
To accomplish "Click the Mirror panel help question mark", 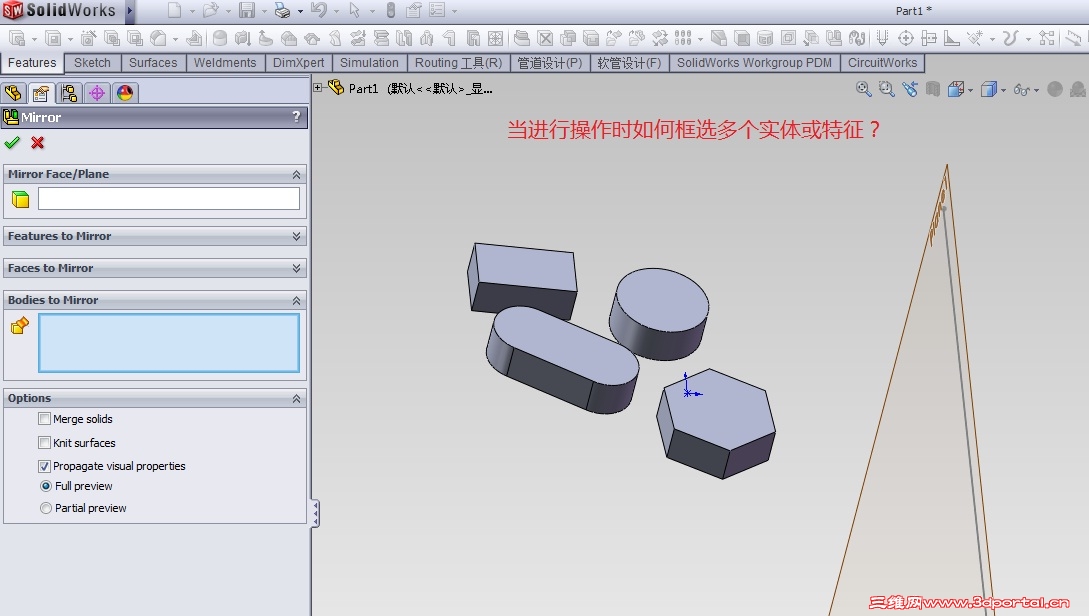I will (297, 117).
